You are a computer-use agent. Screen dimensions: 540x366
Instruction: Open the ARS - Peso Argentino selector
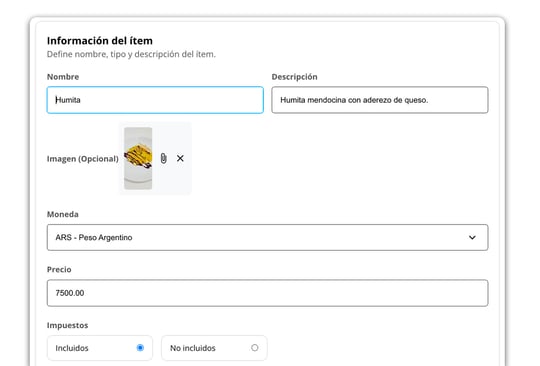[268, 238]
